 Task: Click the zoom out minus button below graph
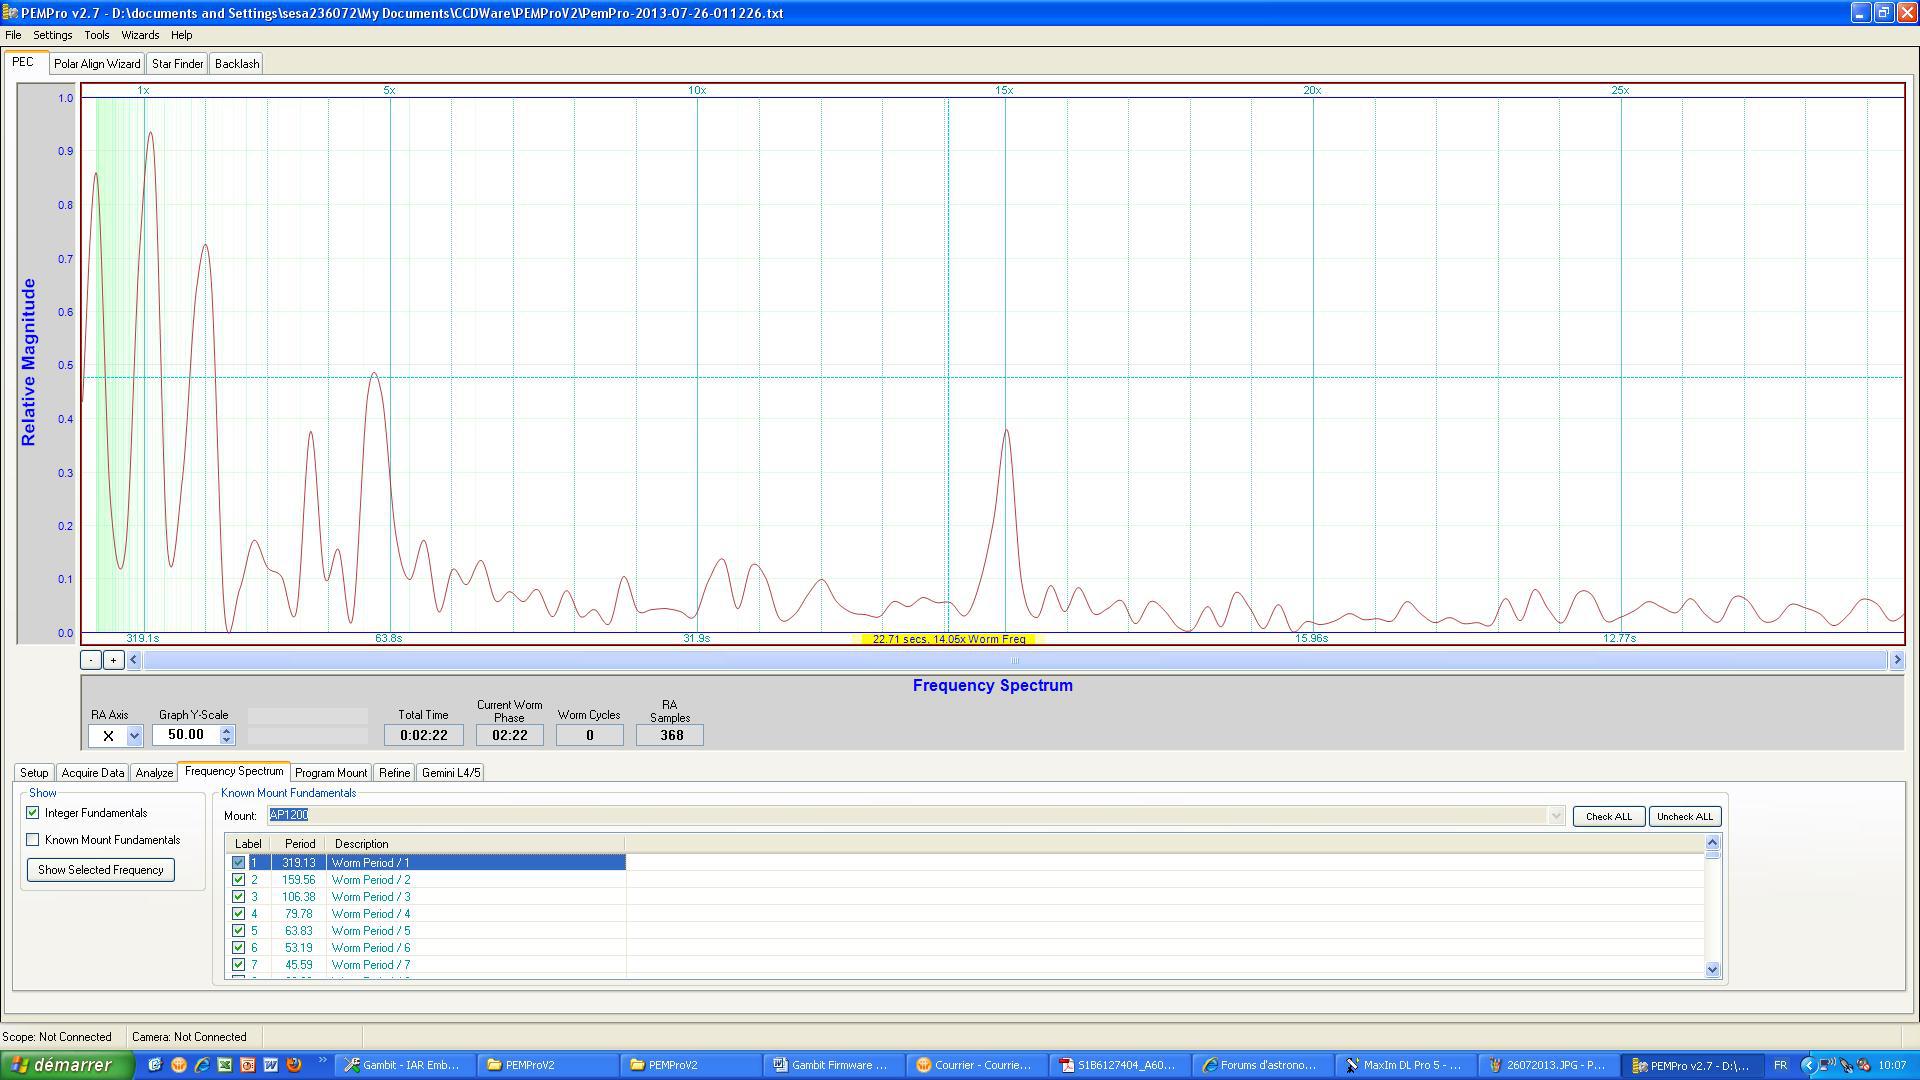point(91,660)
